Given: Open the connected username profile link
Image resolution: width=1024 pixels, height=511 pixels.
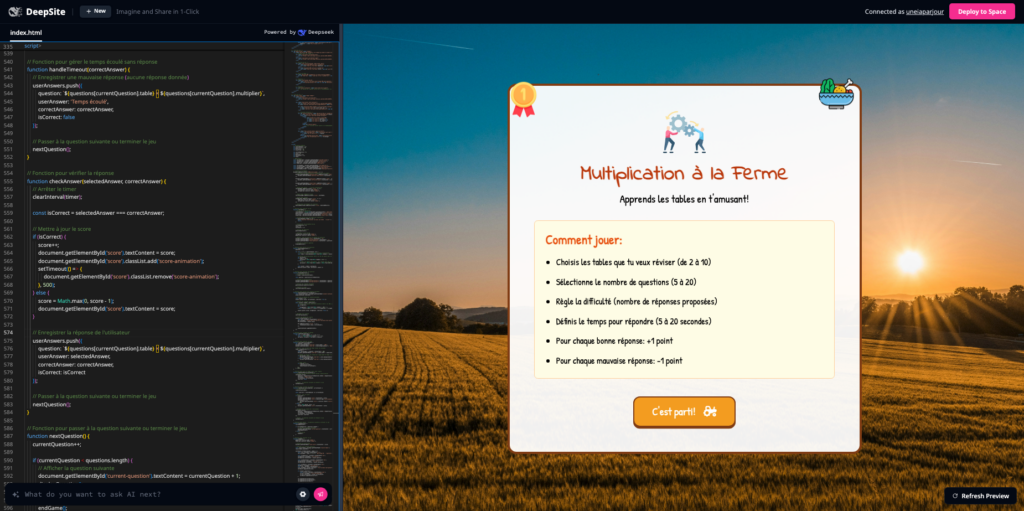Looking at the screenshot, I should coord(924,11).
